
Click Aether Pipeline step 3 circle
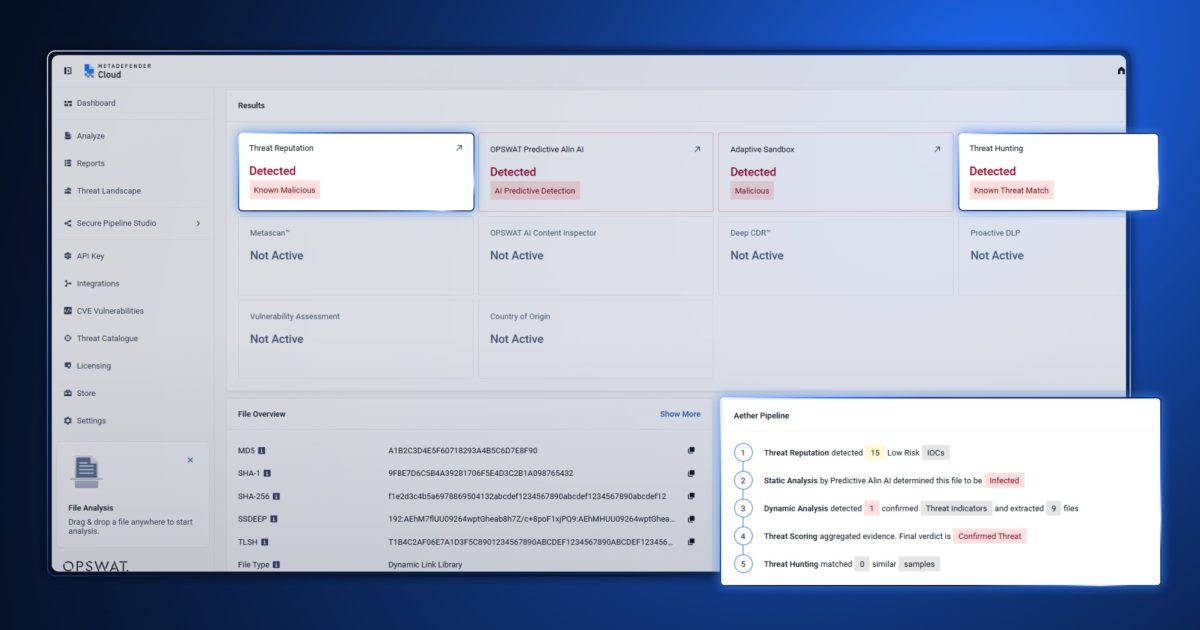point(742,509)
